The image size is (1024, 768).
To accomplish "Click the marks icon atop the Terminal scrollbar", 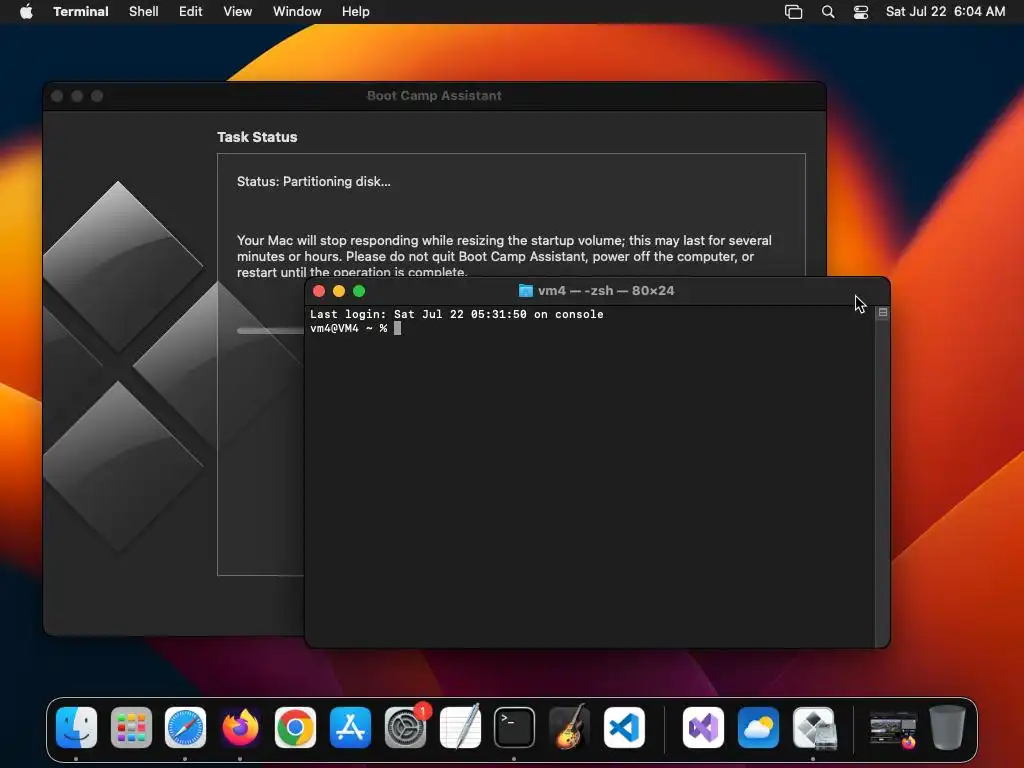I will (882, 313).
